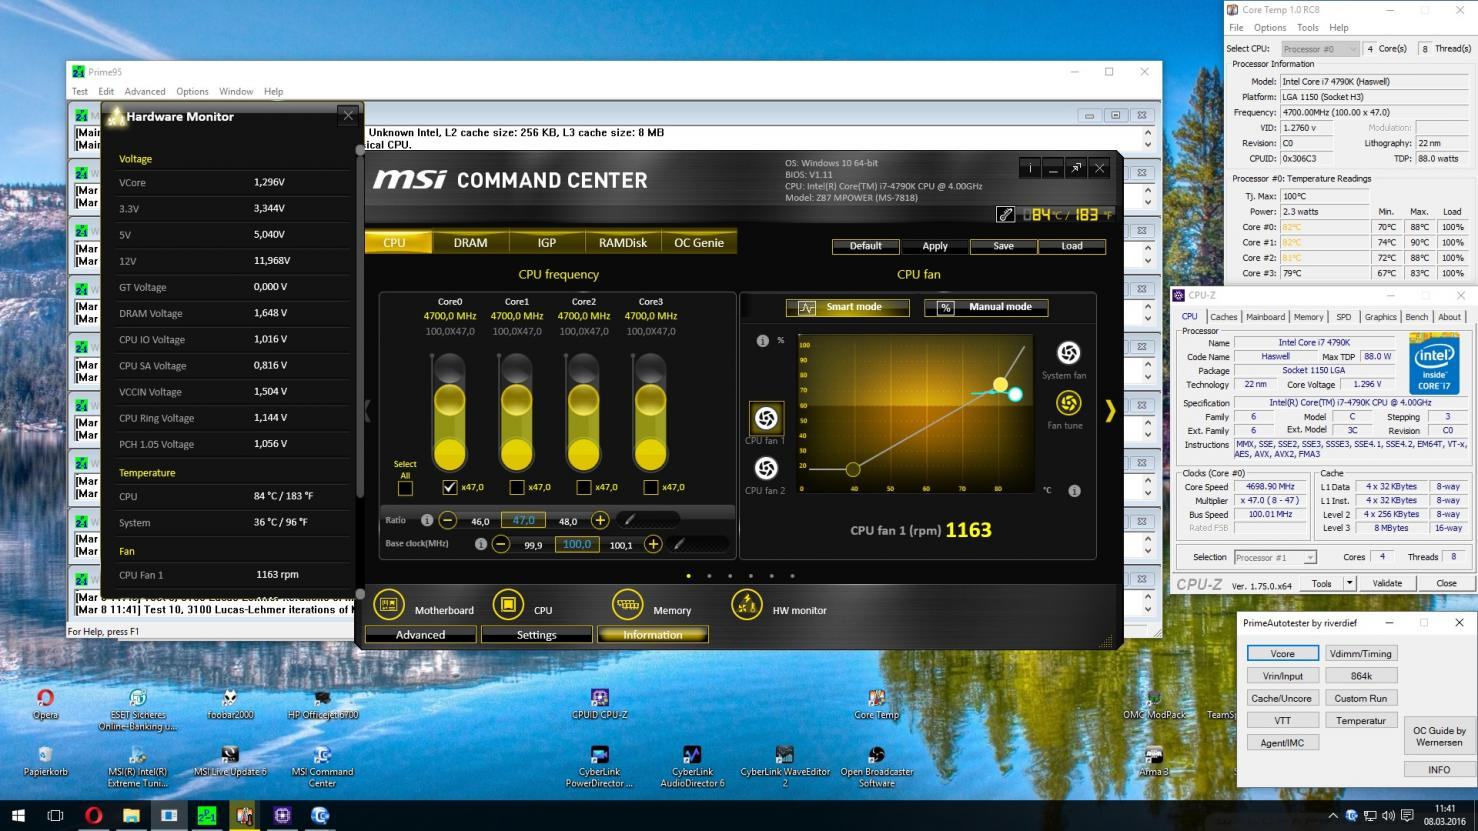
Task: Check the Core1 x47,0 checkbox
Action: tap(516, 487)
